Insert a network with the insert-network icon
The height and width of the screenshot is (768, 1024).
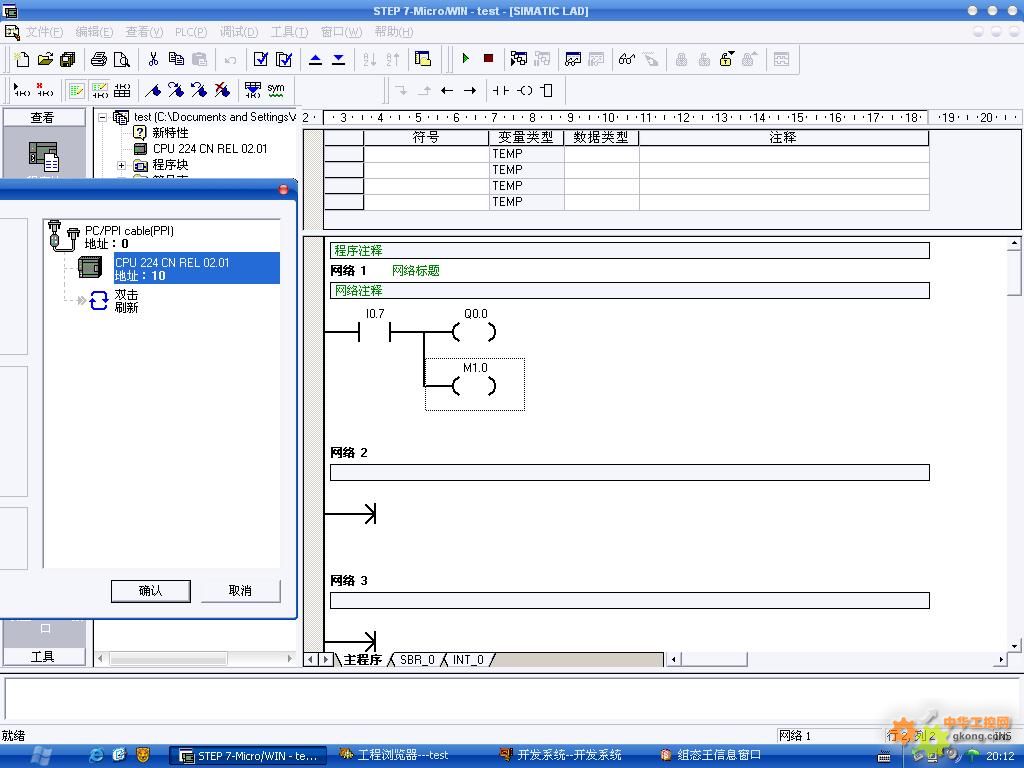(x=22, y=89)
